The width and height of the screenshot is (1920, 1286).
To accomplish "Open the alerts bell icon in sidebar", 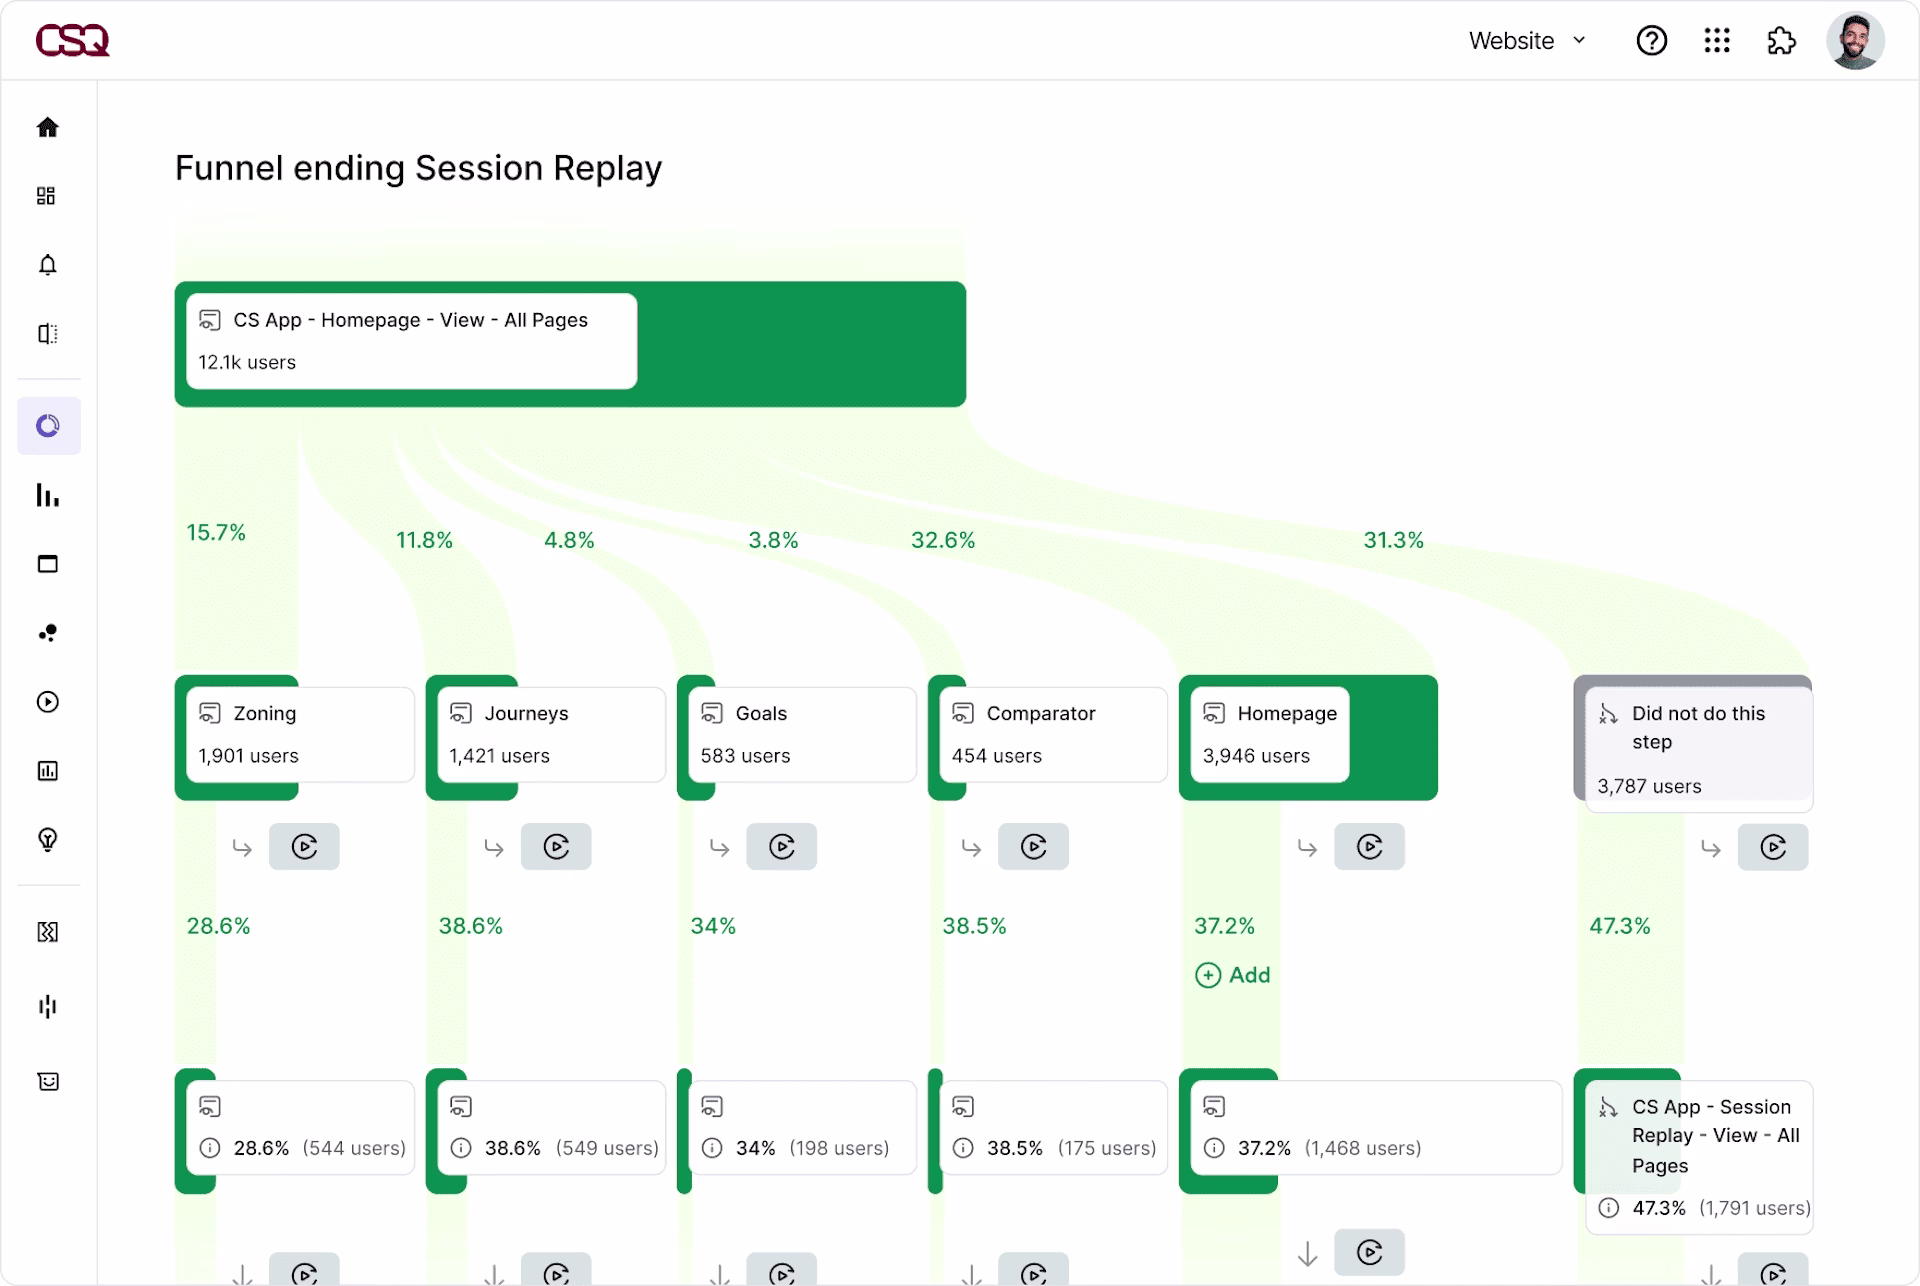I will pyautogui.click(x=48, y=265).
